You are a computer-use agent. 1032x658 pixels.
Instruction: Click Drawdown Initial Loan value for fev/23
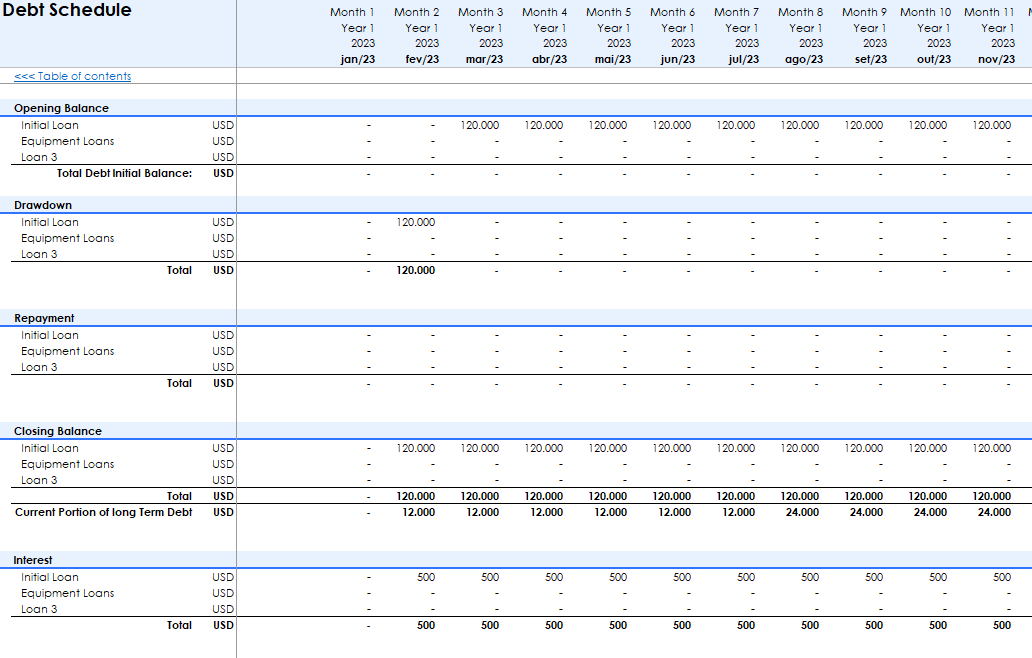pos(416,222)
